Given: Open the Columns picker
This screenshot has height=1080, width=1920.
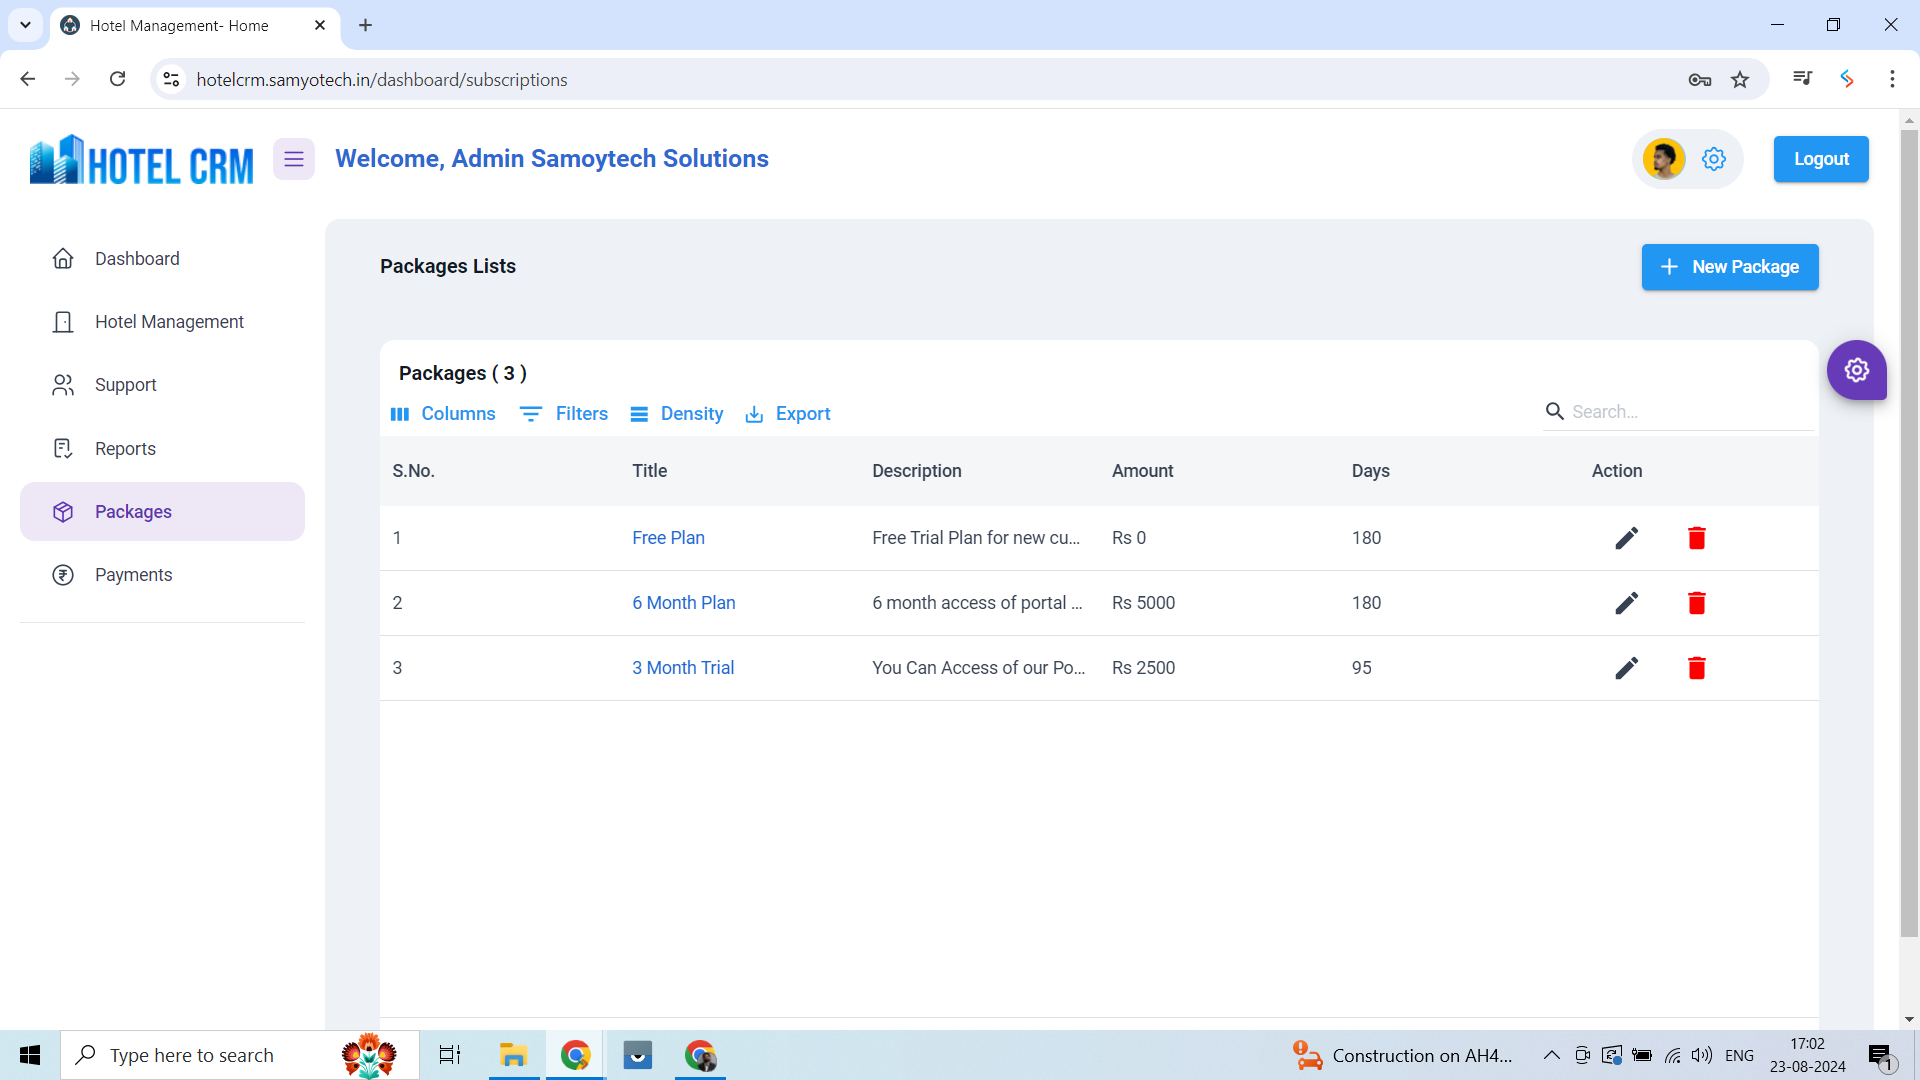Looking at the screenshot, I should (x=443, y=413).
